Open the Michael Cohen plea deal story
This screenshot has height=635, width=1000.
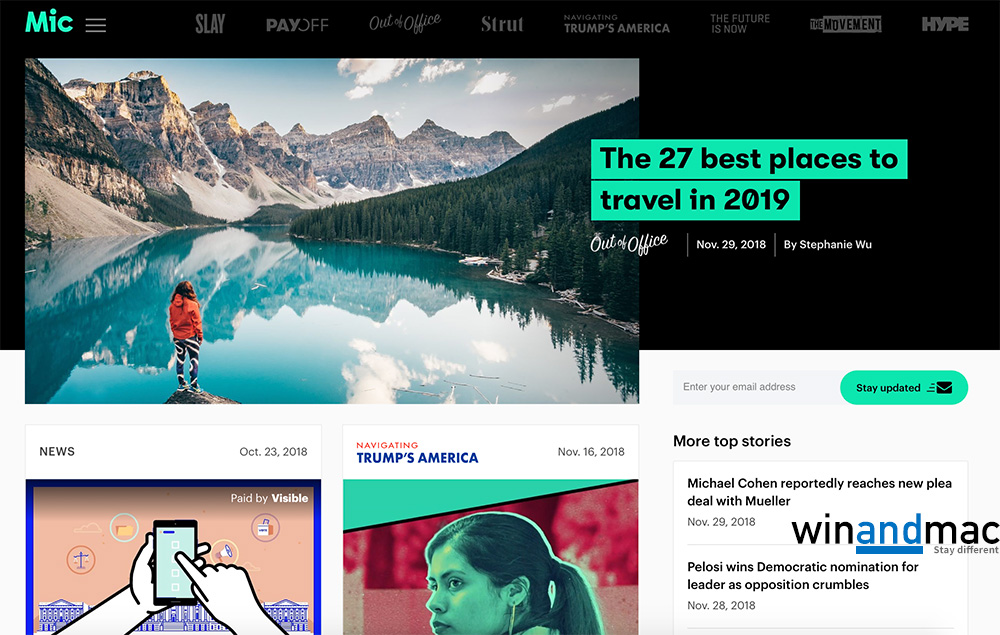click(820, 492)
